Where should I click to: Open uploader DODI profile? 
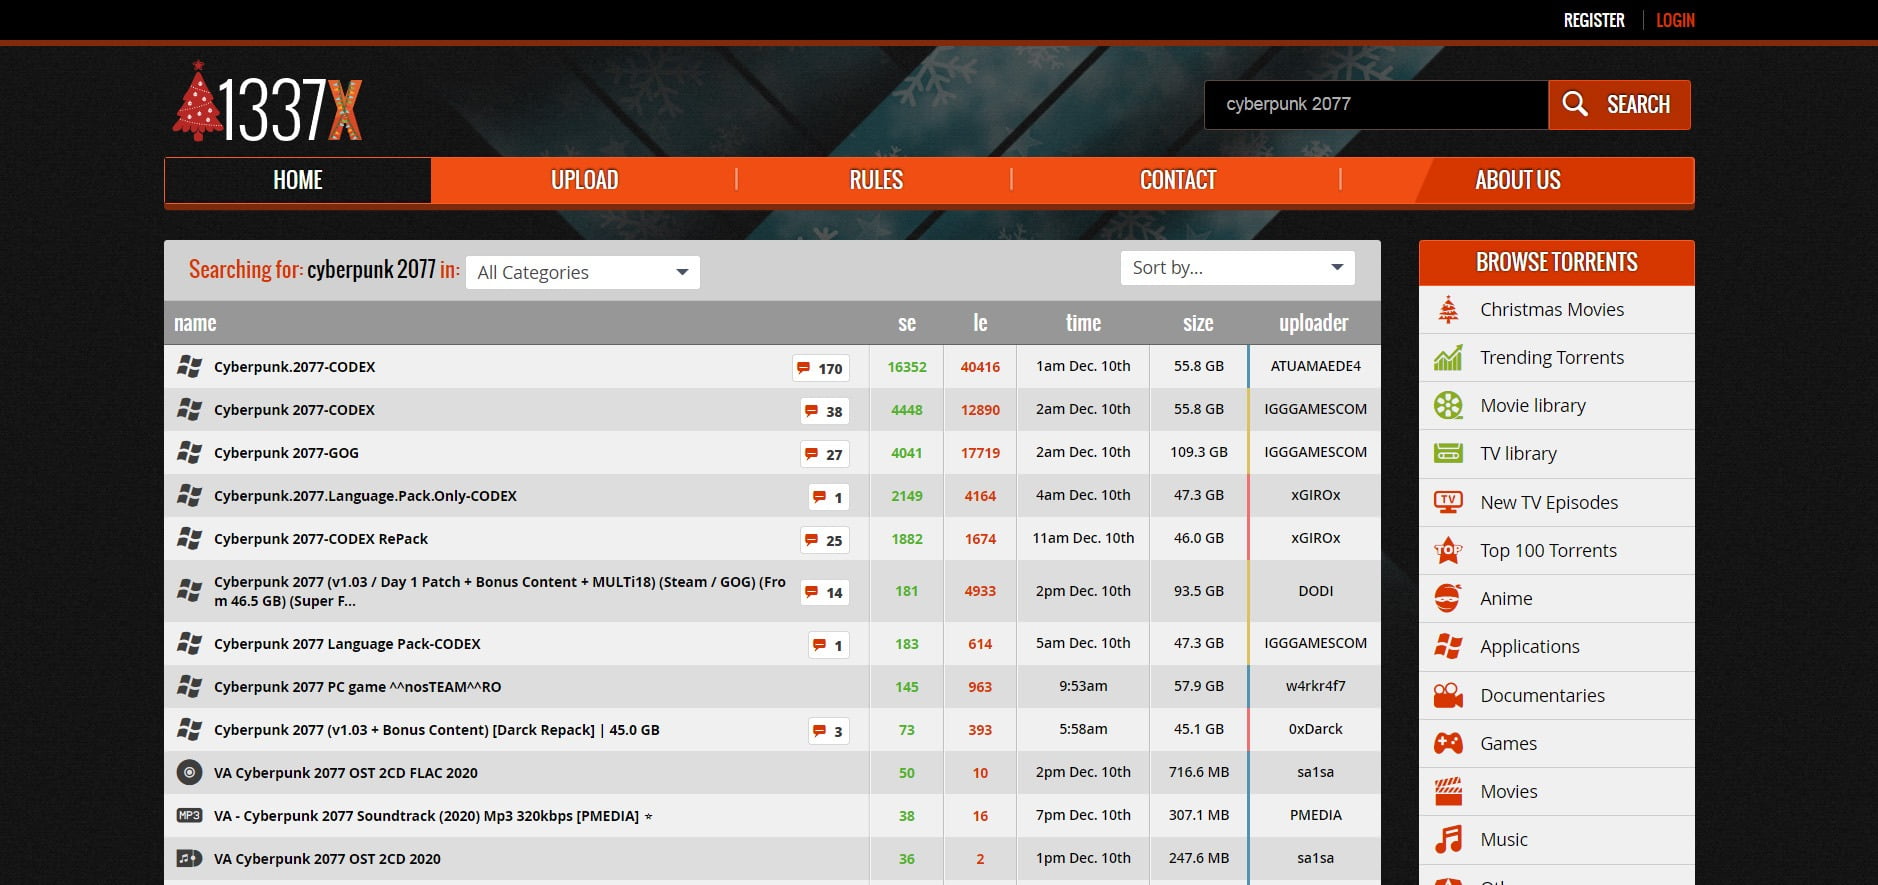click(1315, 591)
